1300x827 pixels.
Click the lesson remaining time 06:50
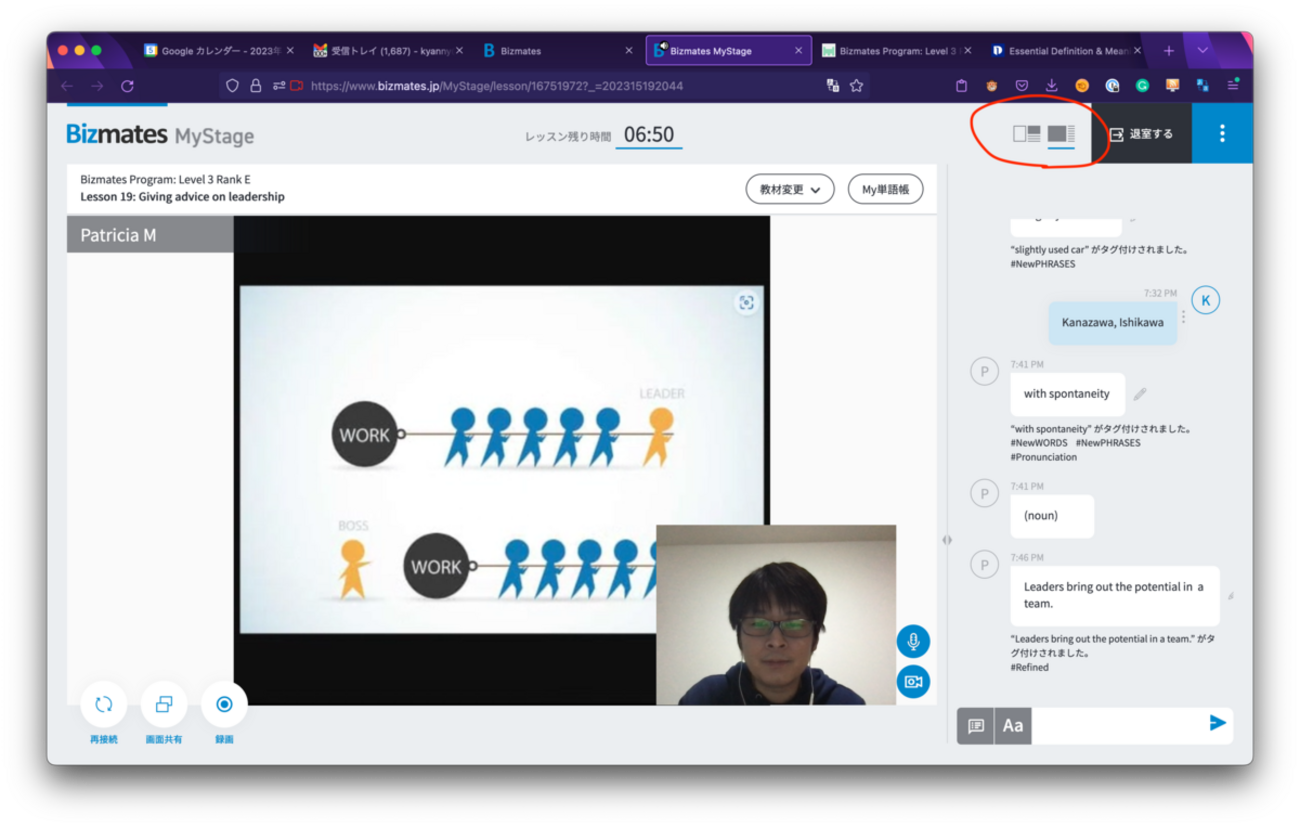[649, 135]
